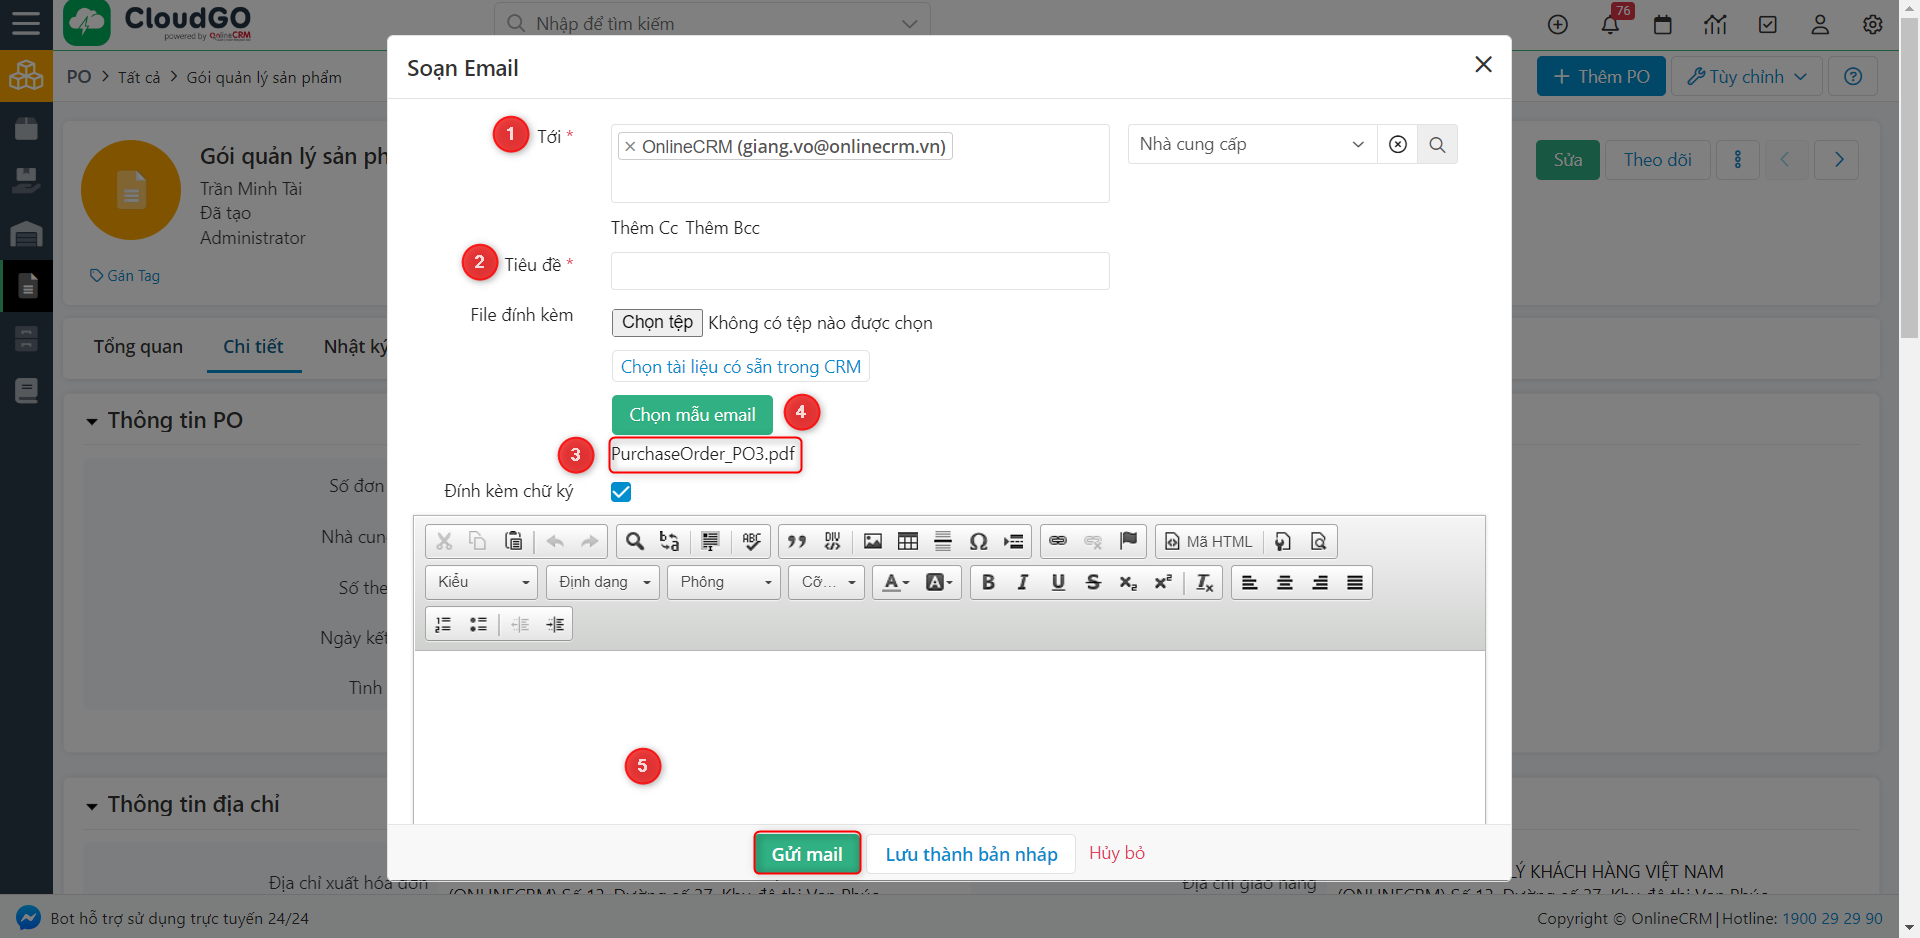Viewport: 1920px width, 938px height.
Task: Open the insert link tool
Action: coord(1058,541)
